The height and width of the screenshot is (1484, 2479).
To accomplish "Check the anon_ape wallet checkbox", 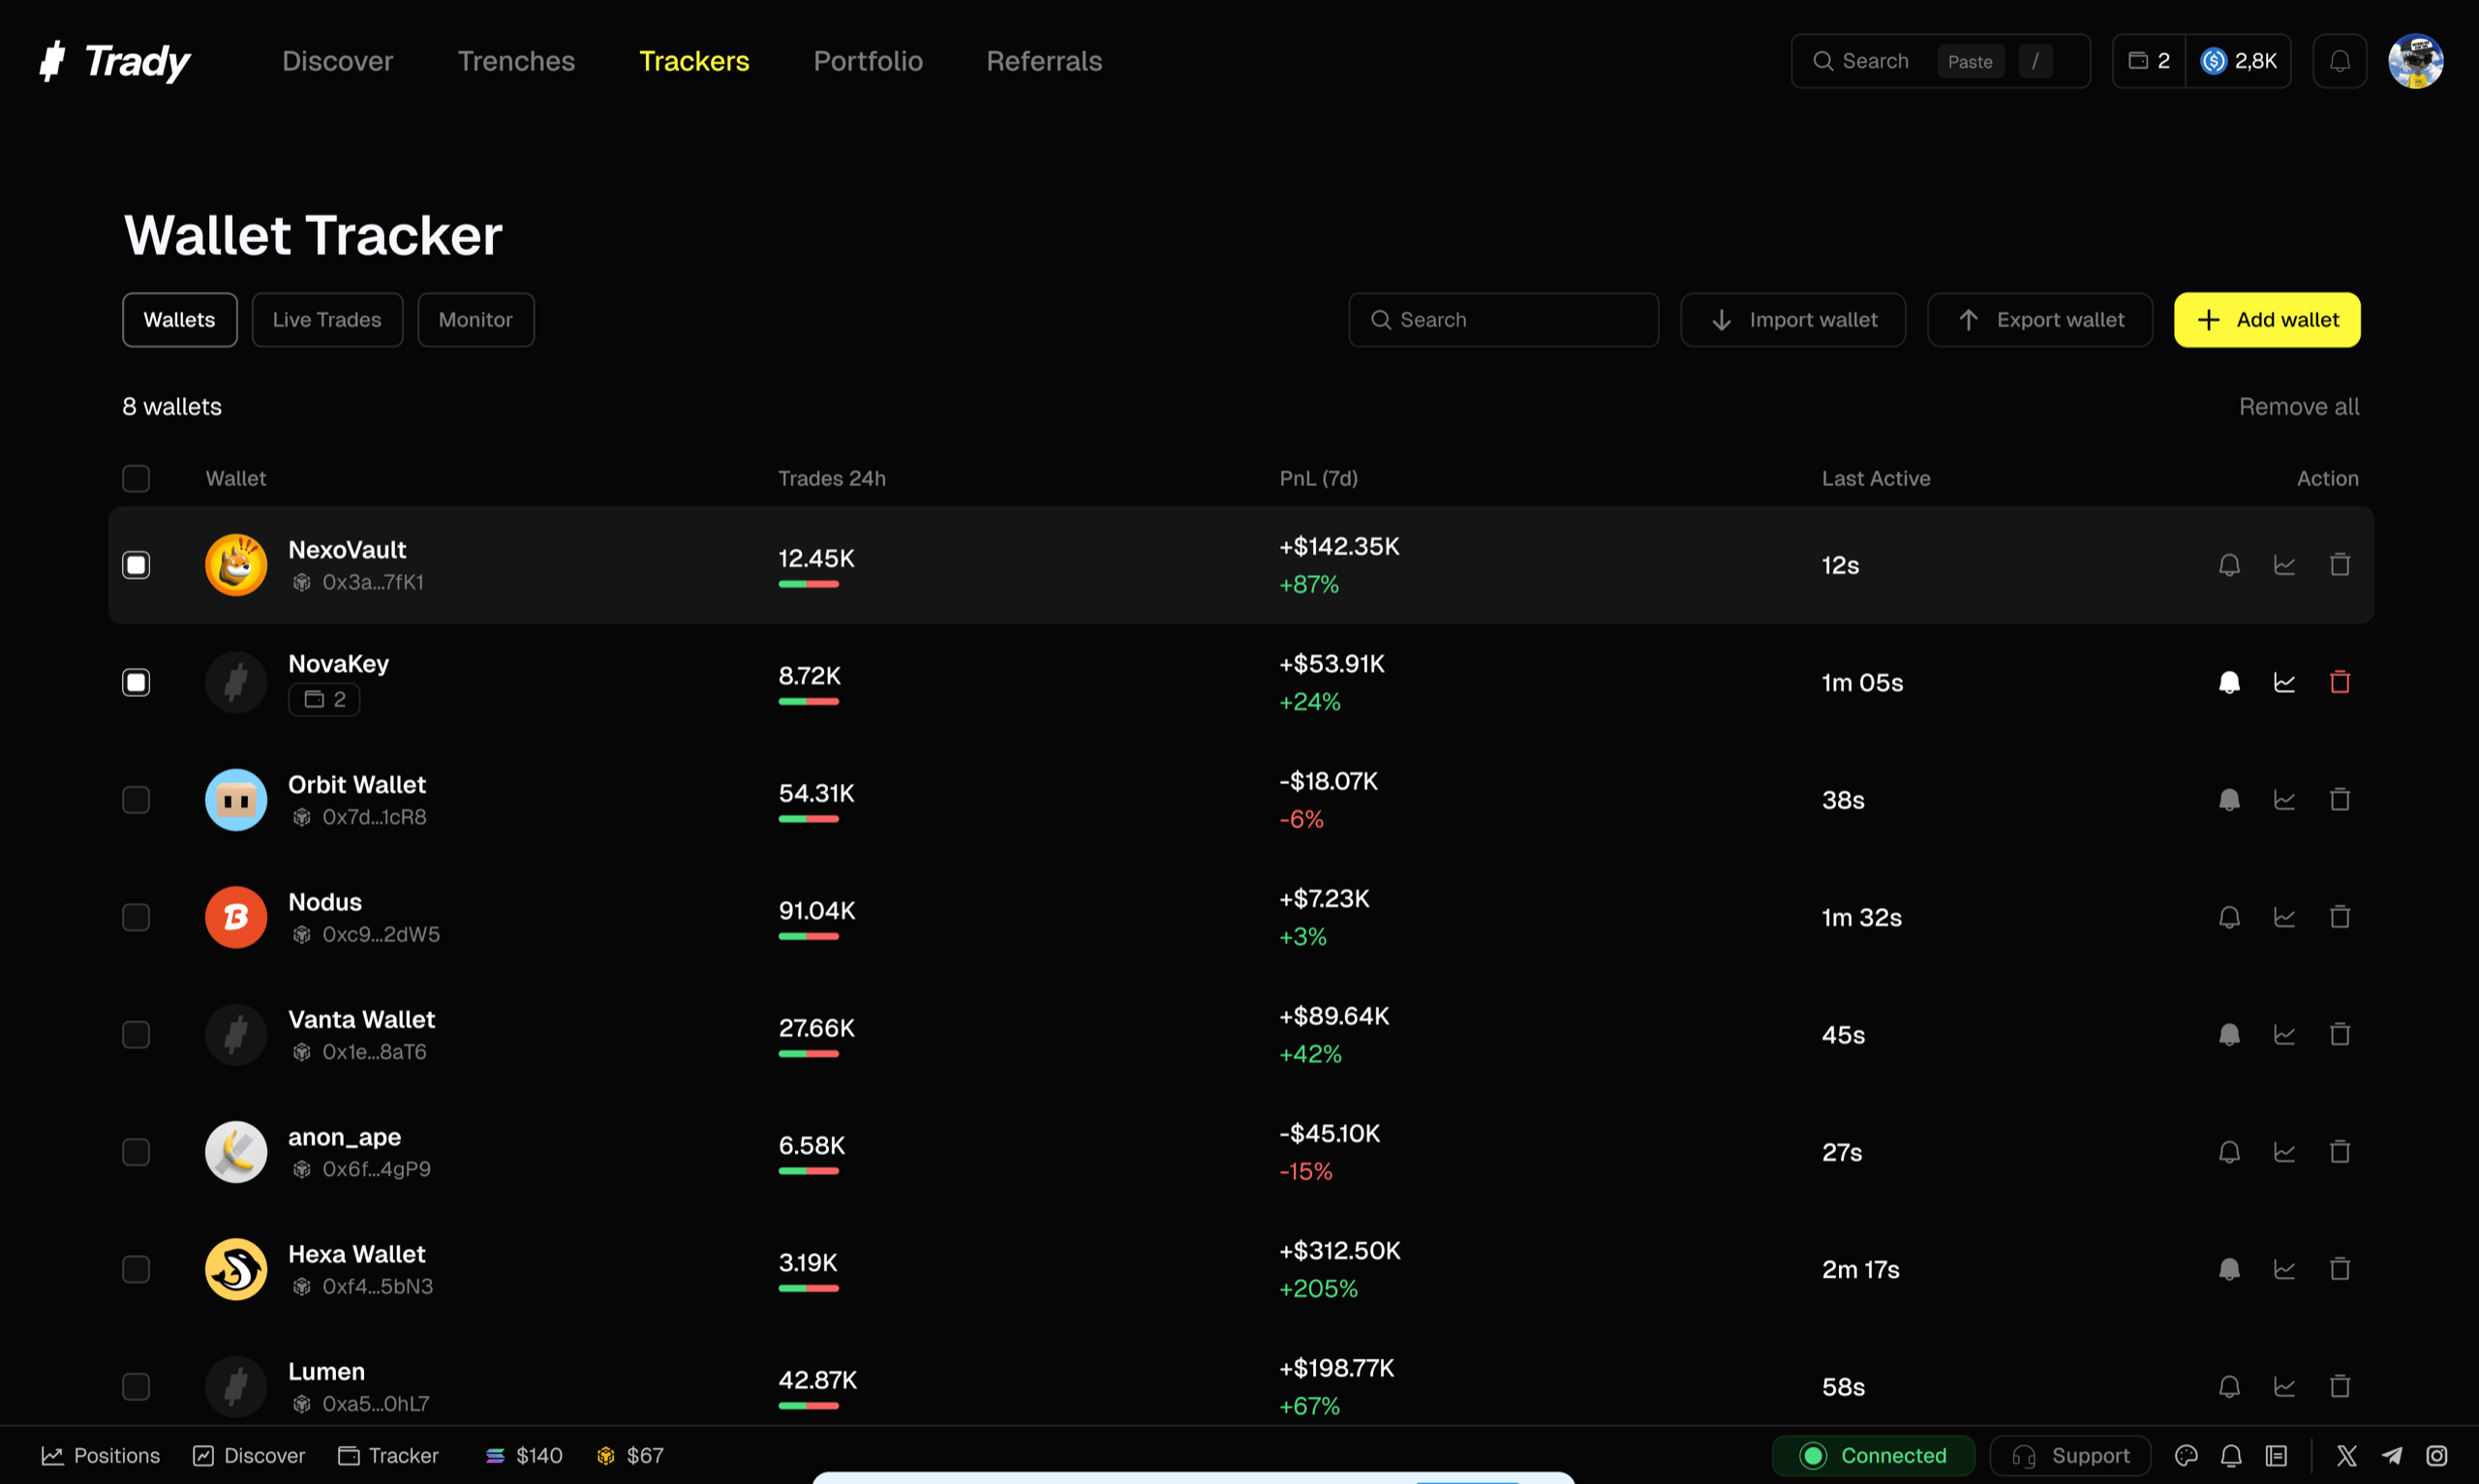I will click(136, 1152).
